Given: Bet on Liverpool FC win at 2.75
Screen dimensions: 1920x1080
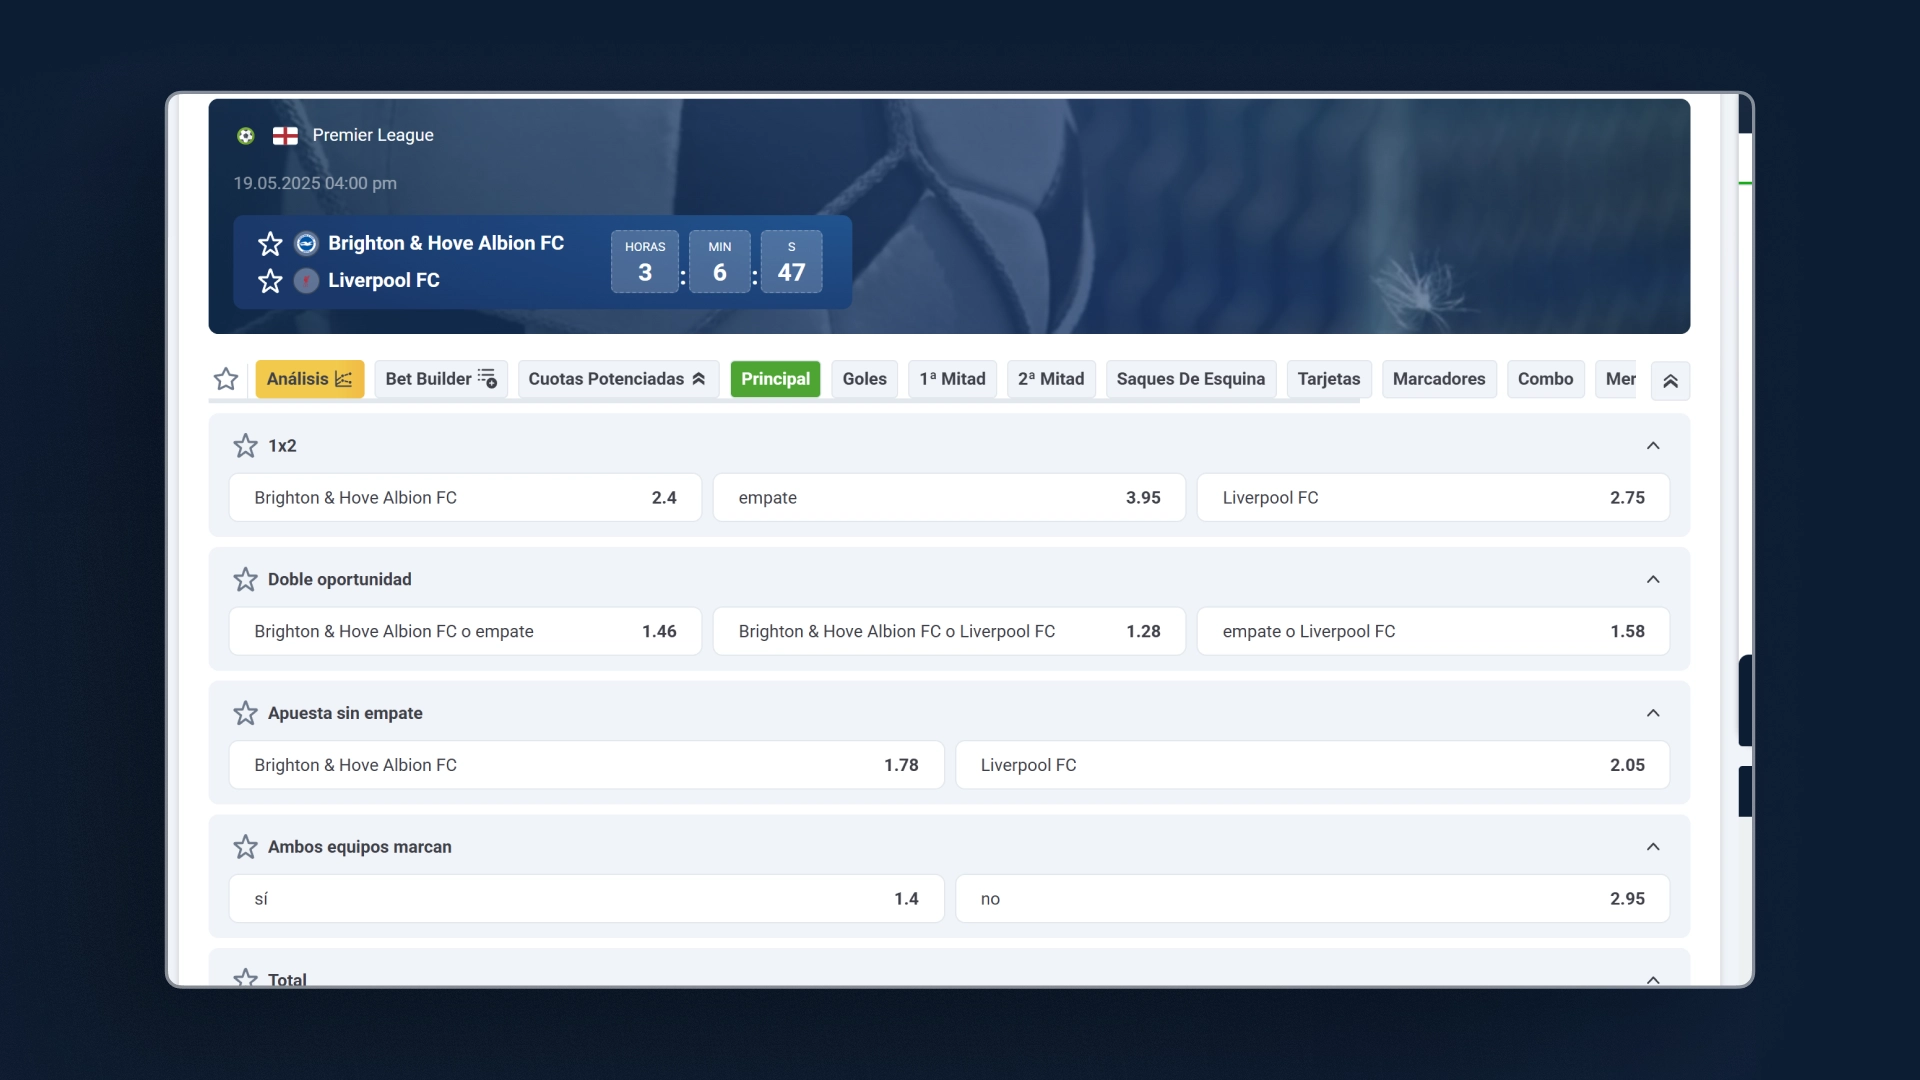Looking at the screenshot, I should (x=1433, y=498).
